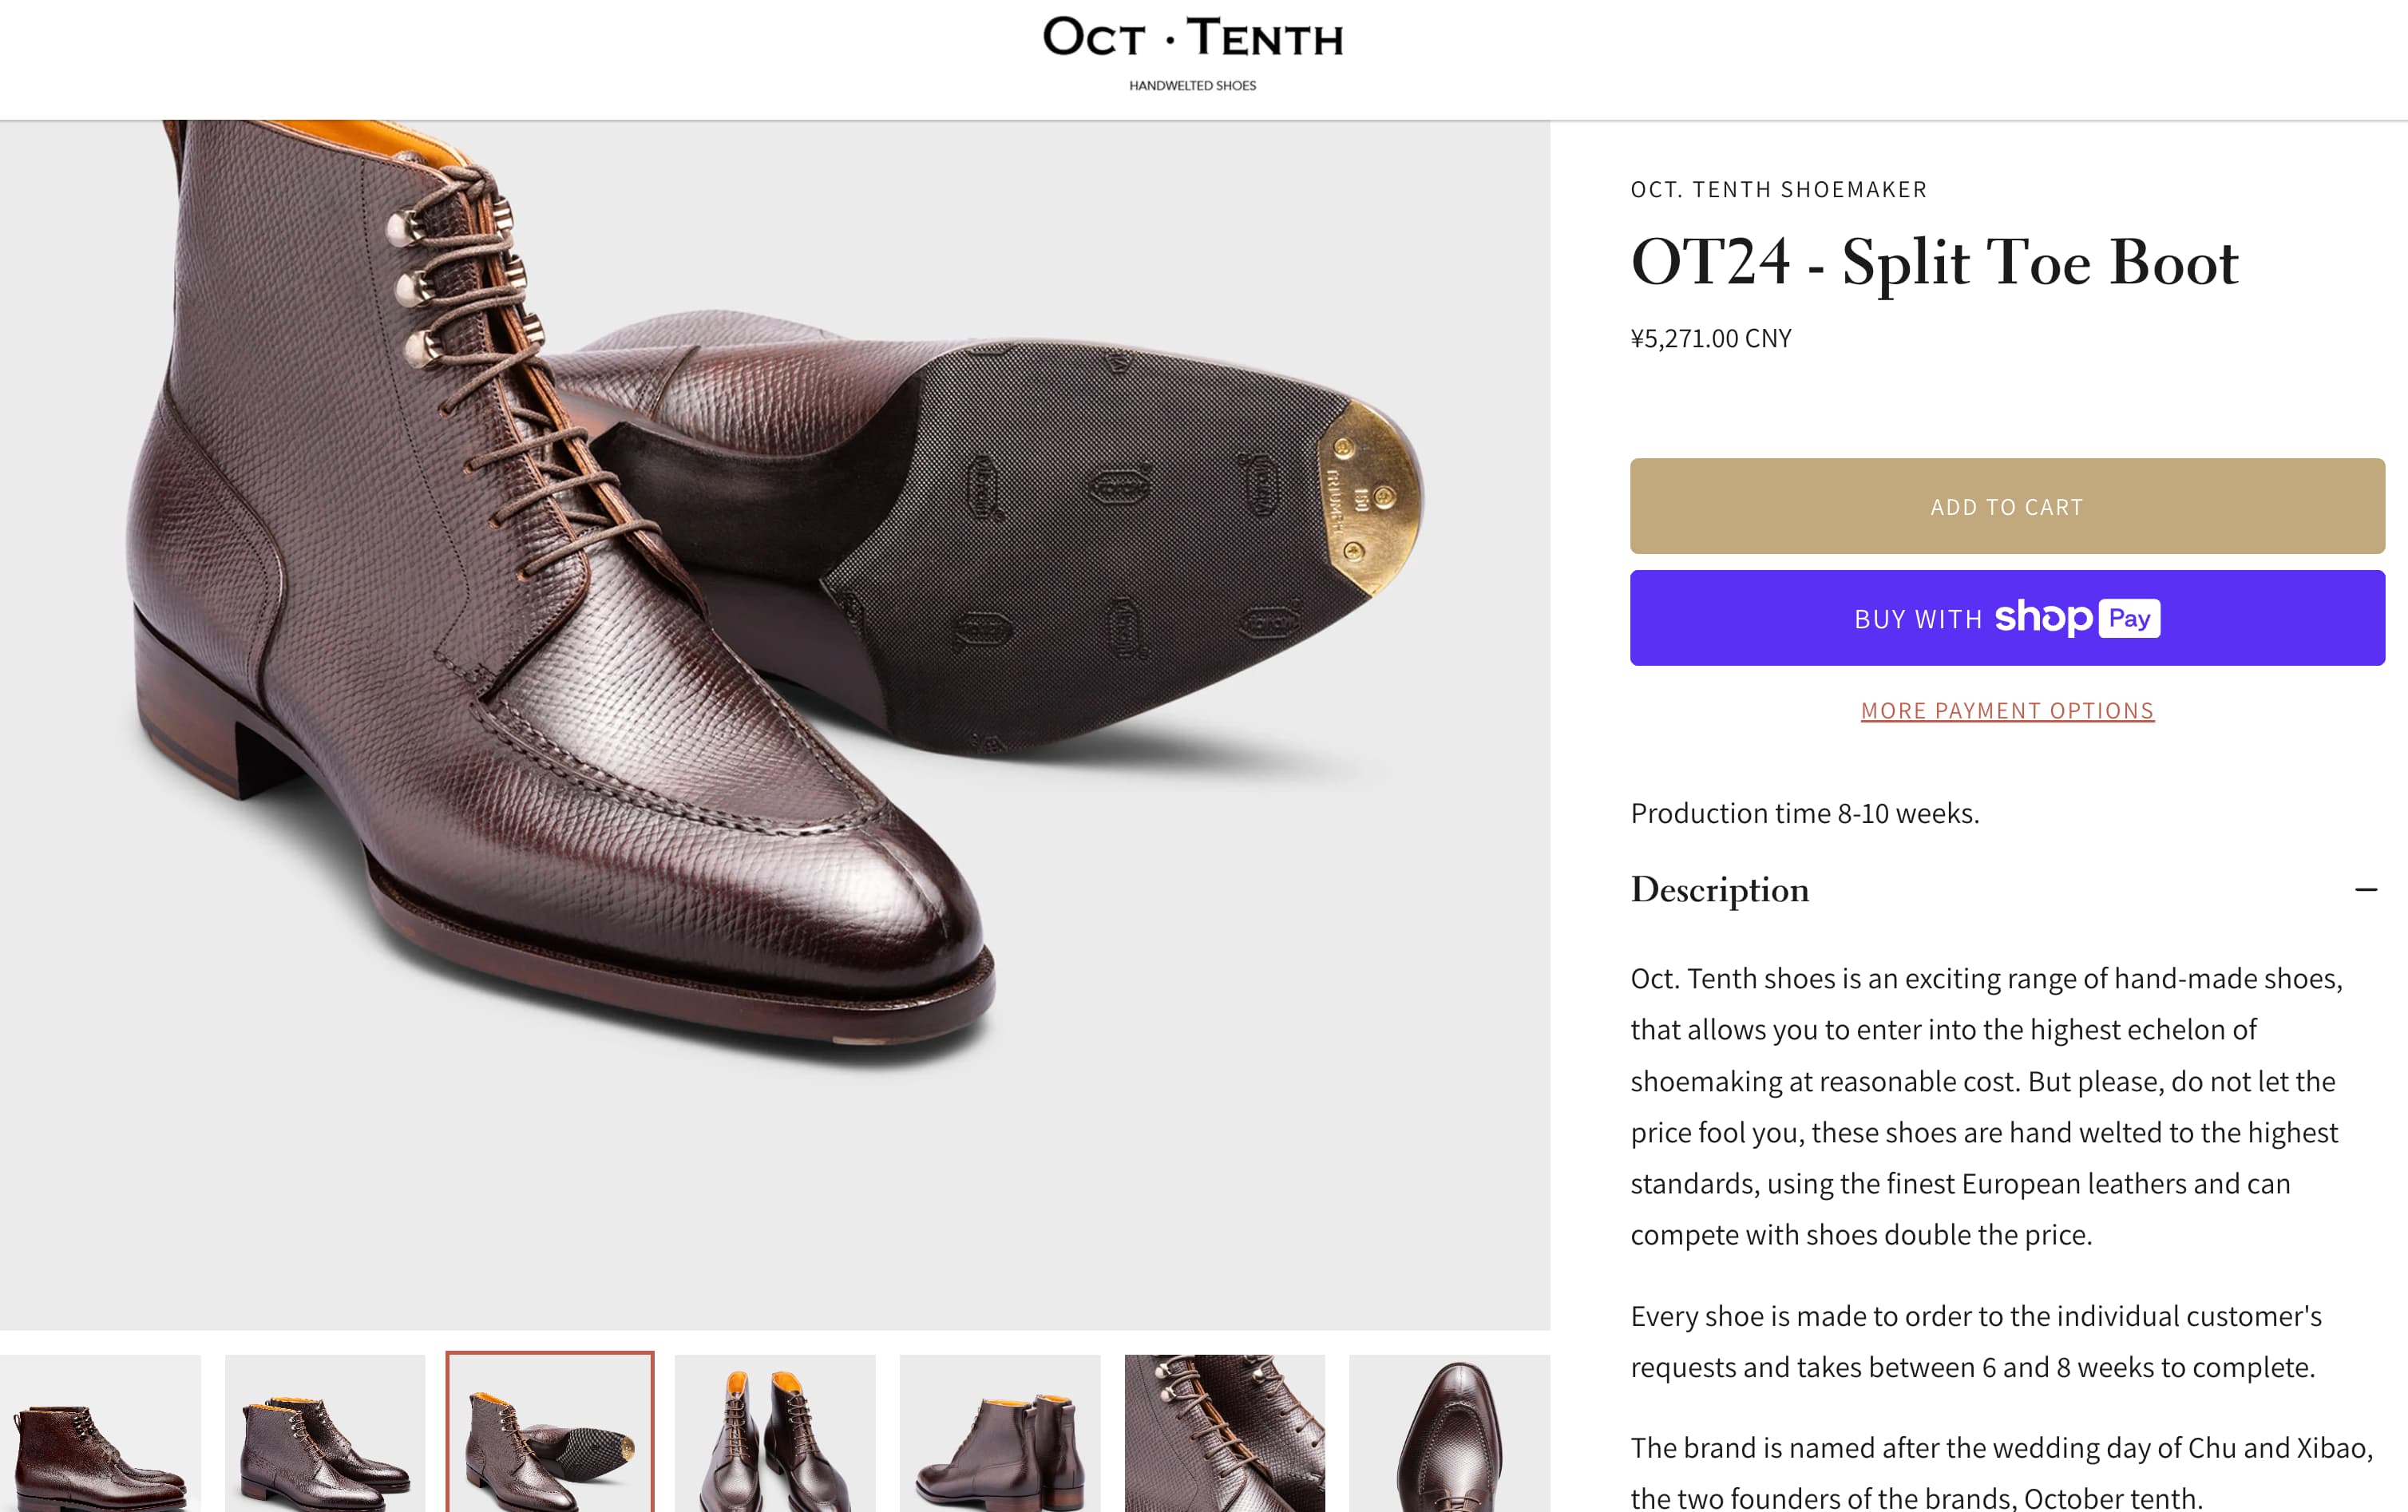The height and width of the screenshot is (1512, 2408).
Task: Select second thumbnail of angled boot pair
Action: coord(325,1433)
